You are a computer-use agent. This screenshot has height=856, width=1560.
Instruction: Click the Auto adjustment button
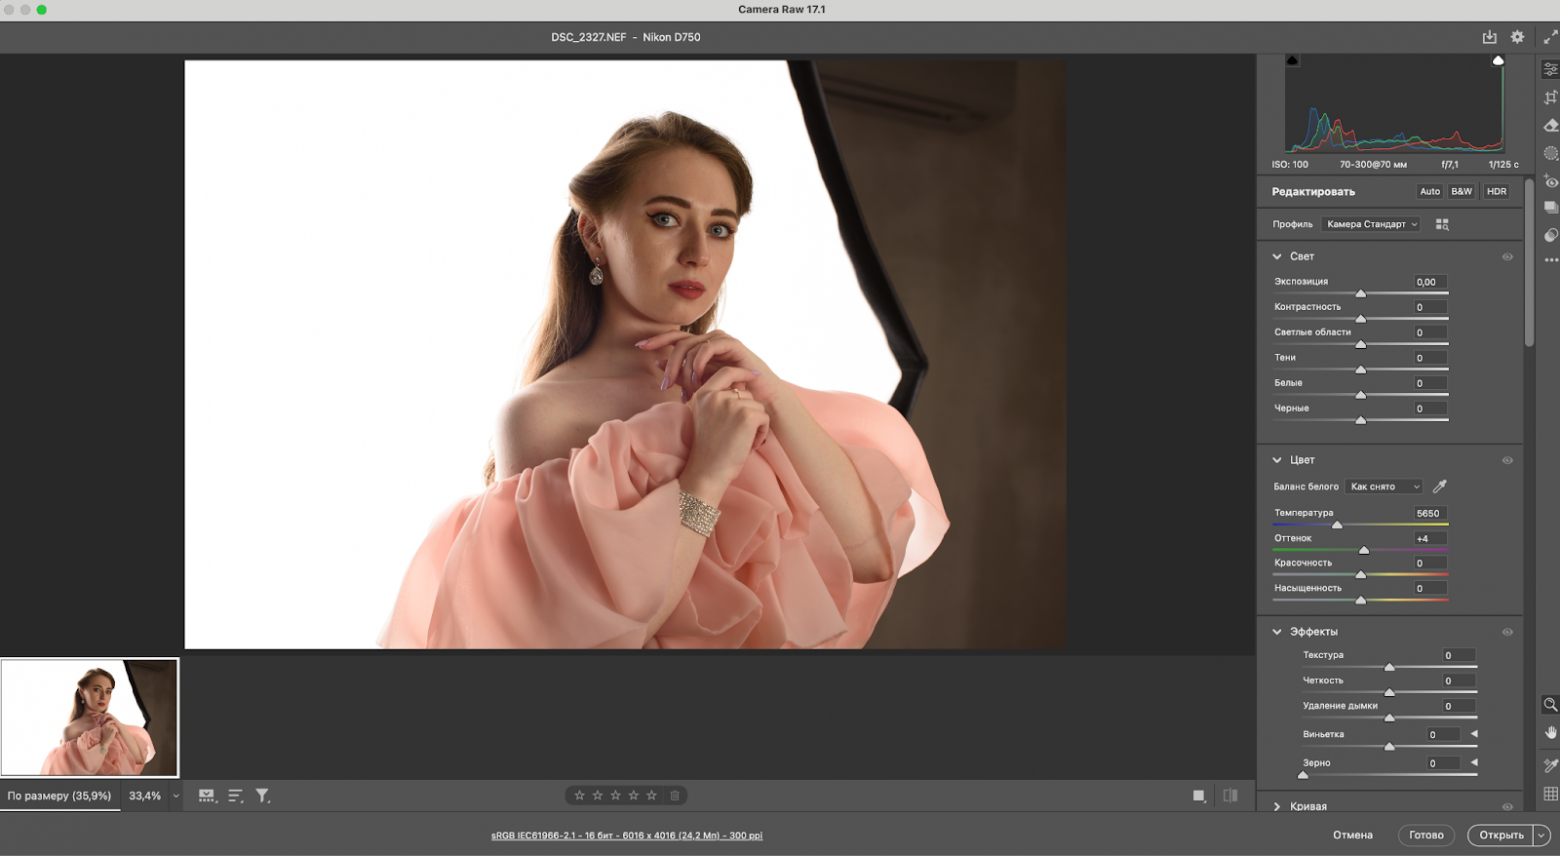(1430, 192)
